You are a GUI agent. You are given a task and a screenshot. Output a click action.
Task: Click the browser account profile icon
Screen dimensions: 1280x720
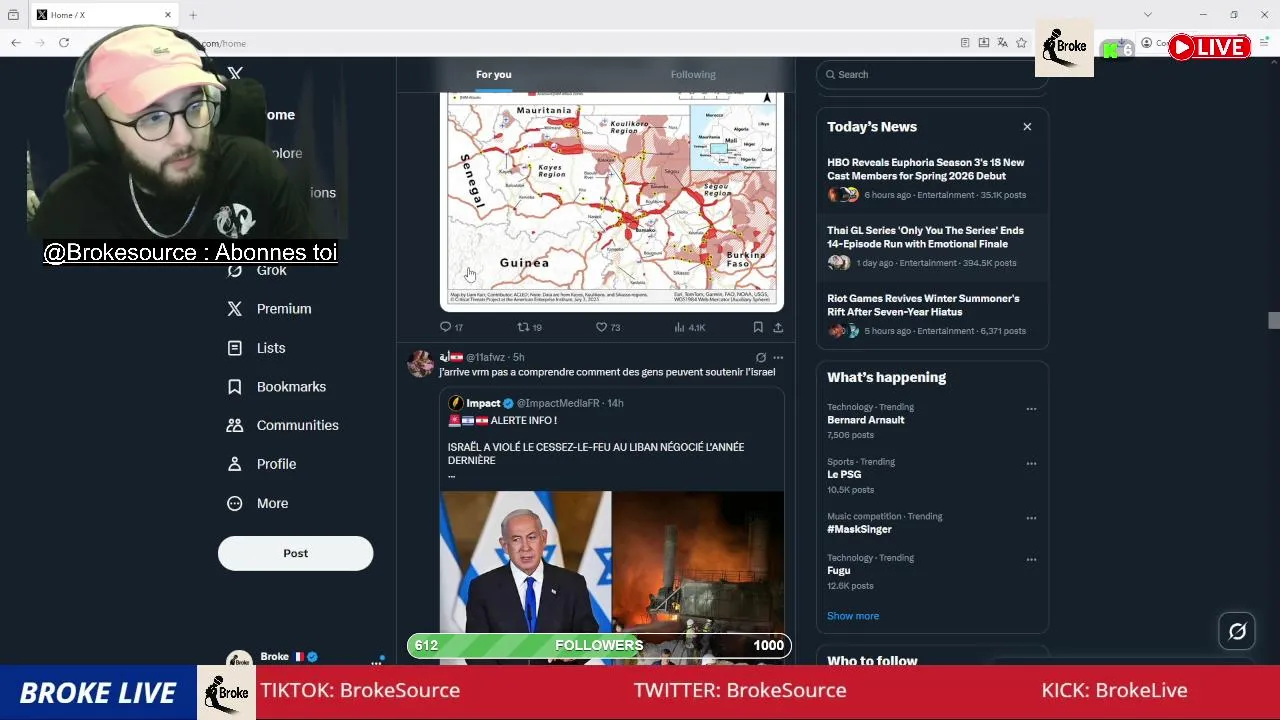click(x=1147, y=43)
